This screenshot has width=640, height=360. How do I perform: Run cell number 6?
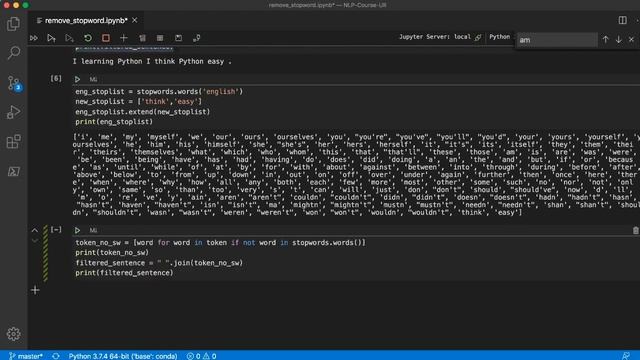[x=77, y=79]
